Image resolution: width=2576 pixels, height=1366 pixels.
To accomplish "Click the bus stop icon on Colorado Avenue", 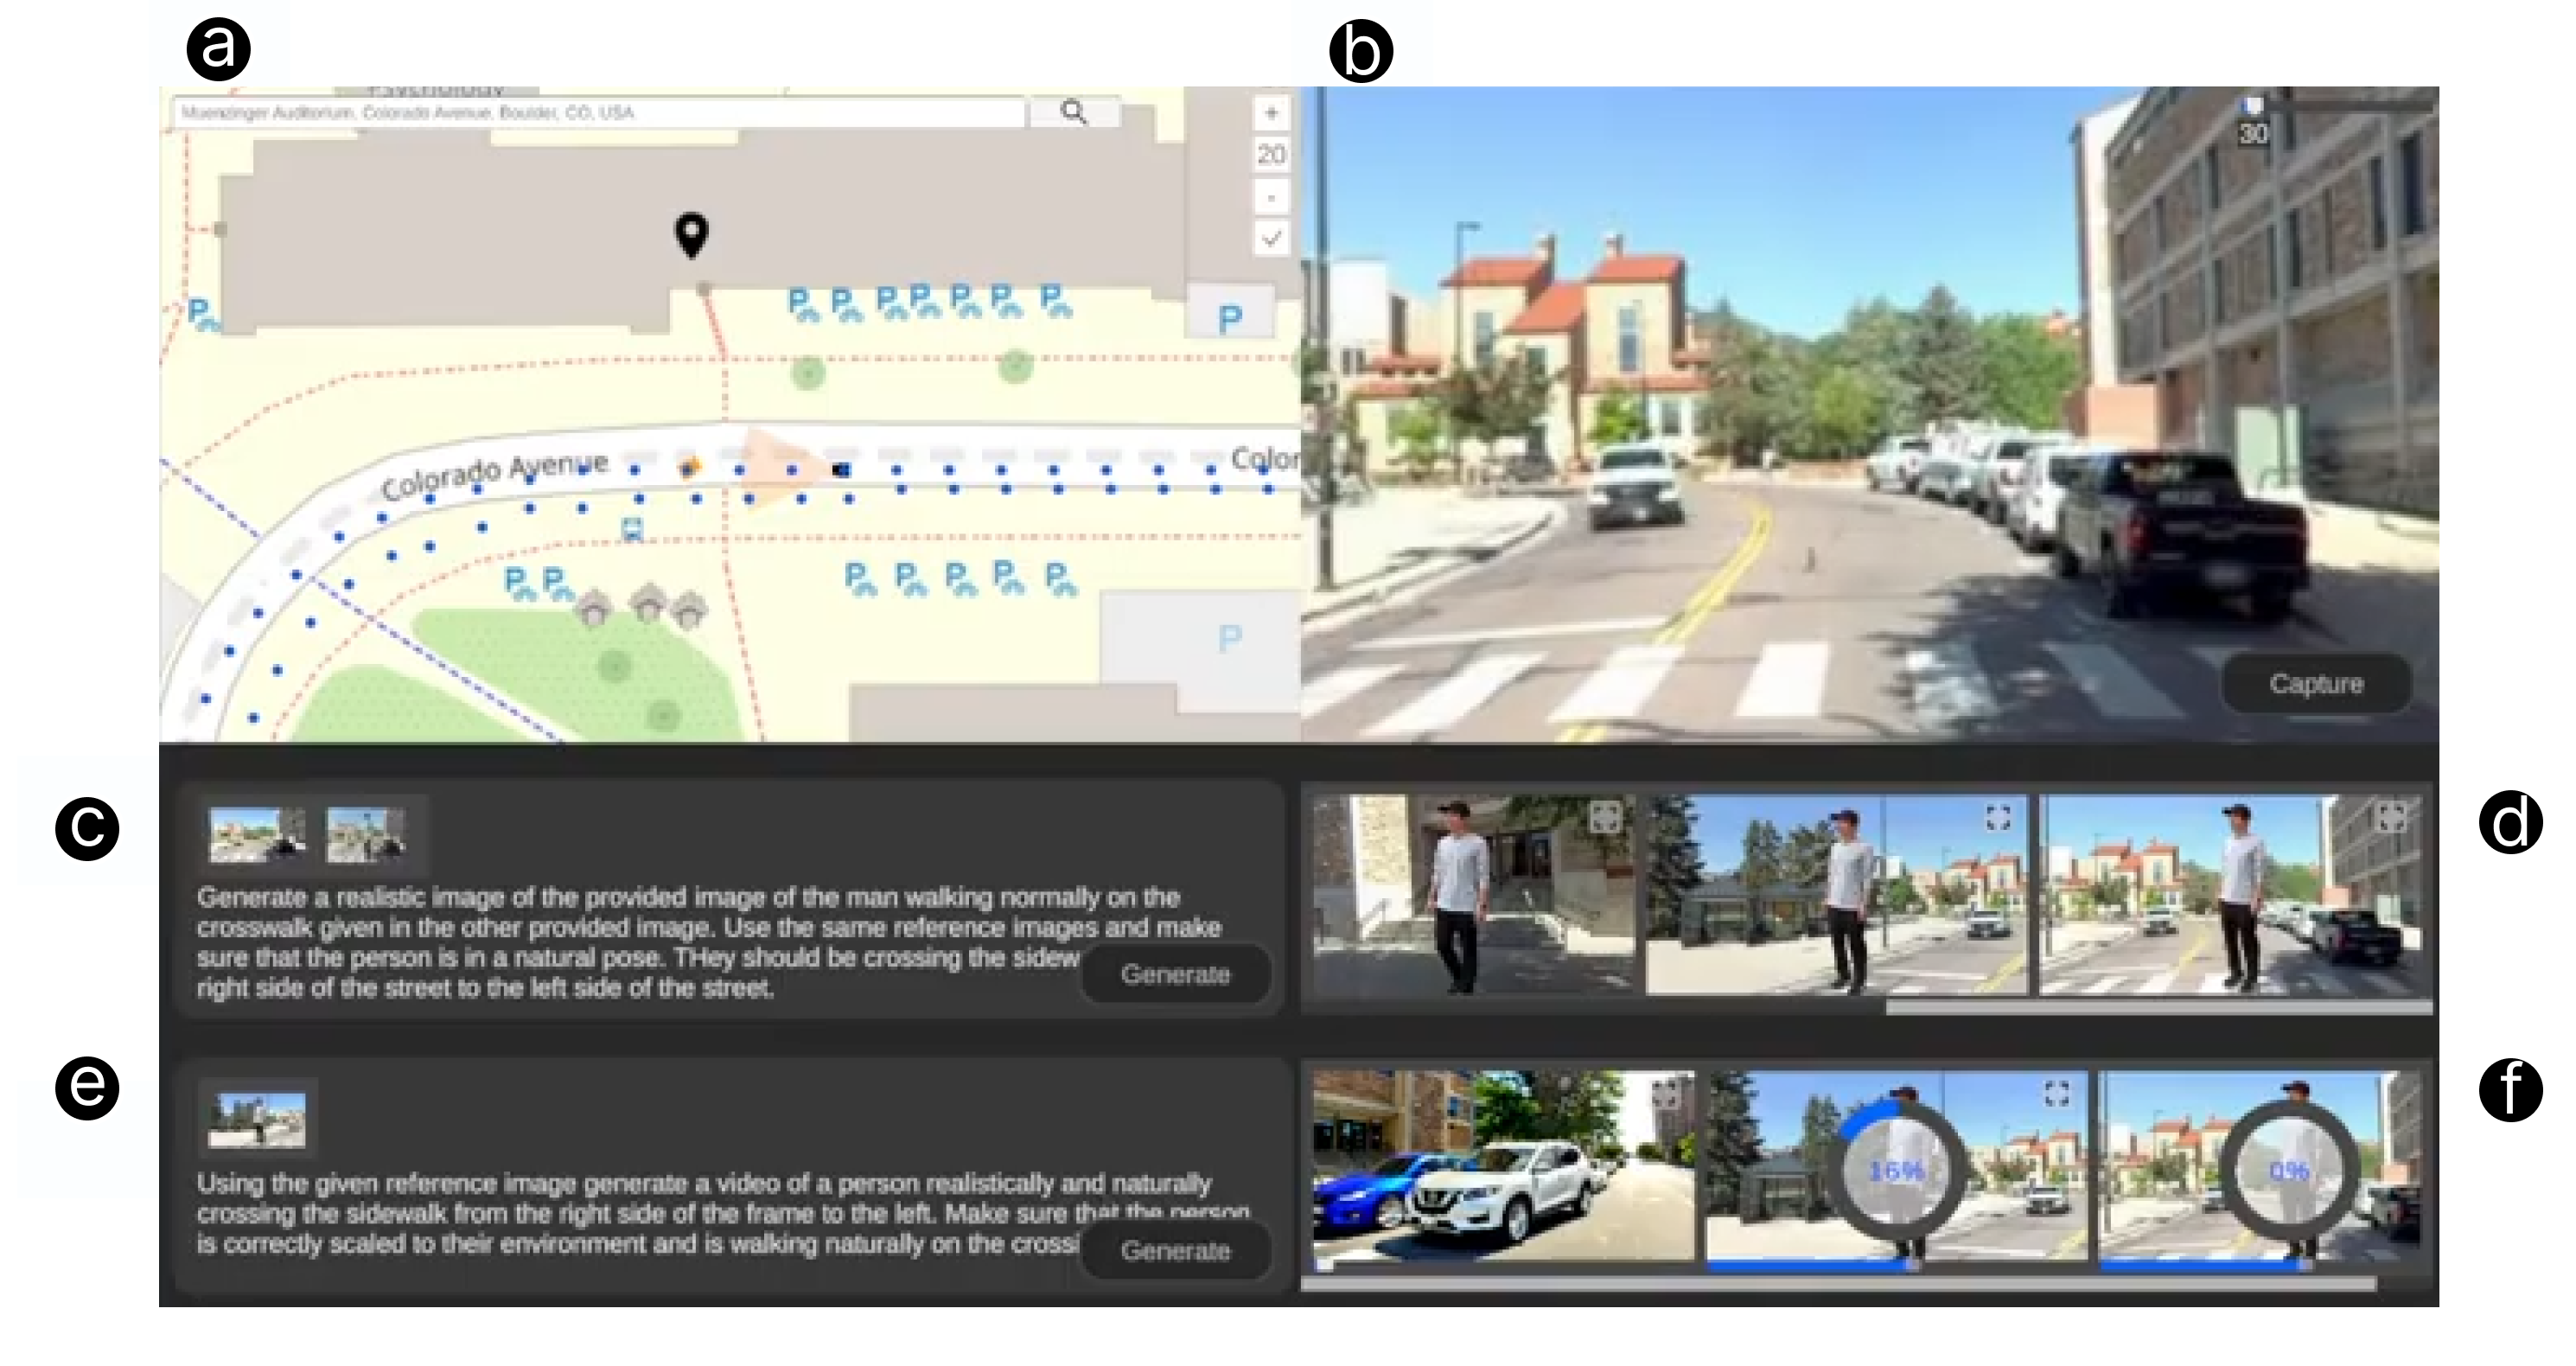I will [x=632, y=528].
